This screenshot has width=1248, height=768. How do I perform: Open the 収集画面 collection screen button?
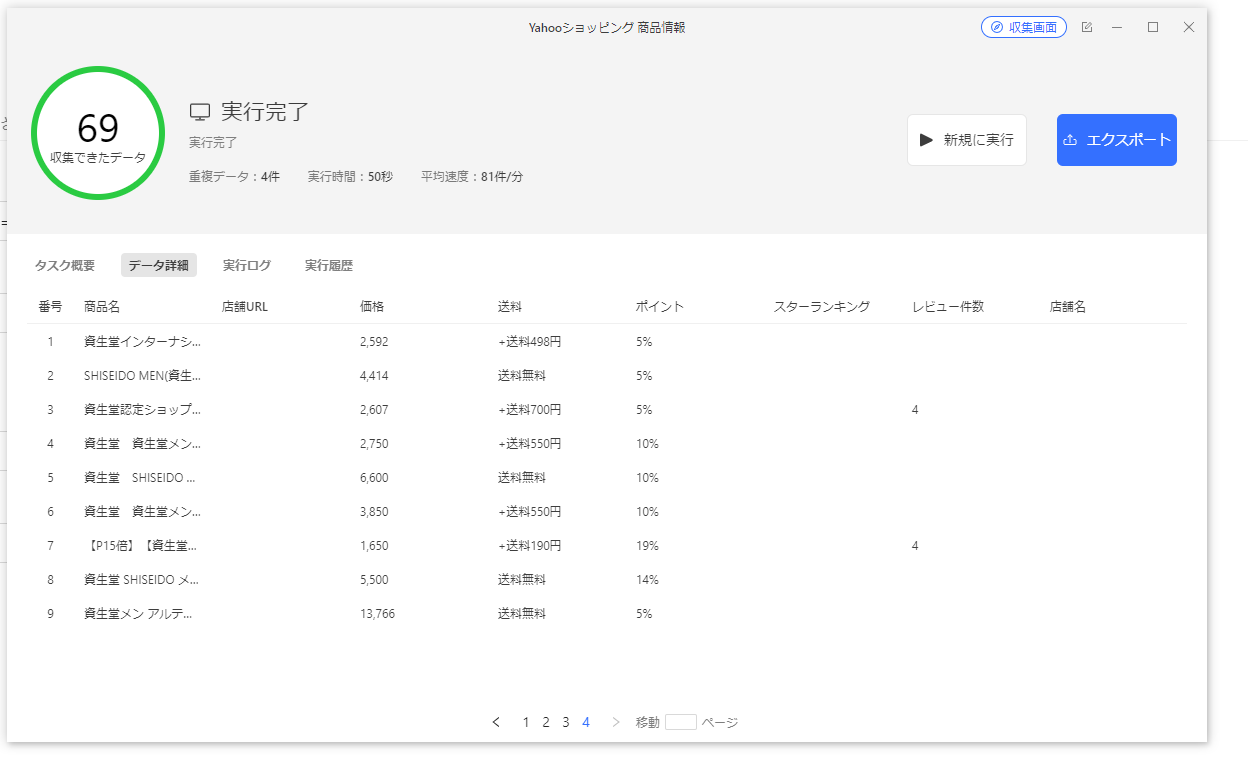coord(1023,27)
